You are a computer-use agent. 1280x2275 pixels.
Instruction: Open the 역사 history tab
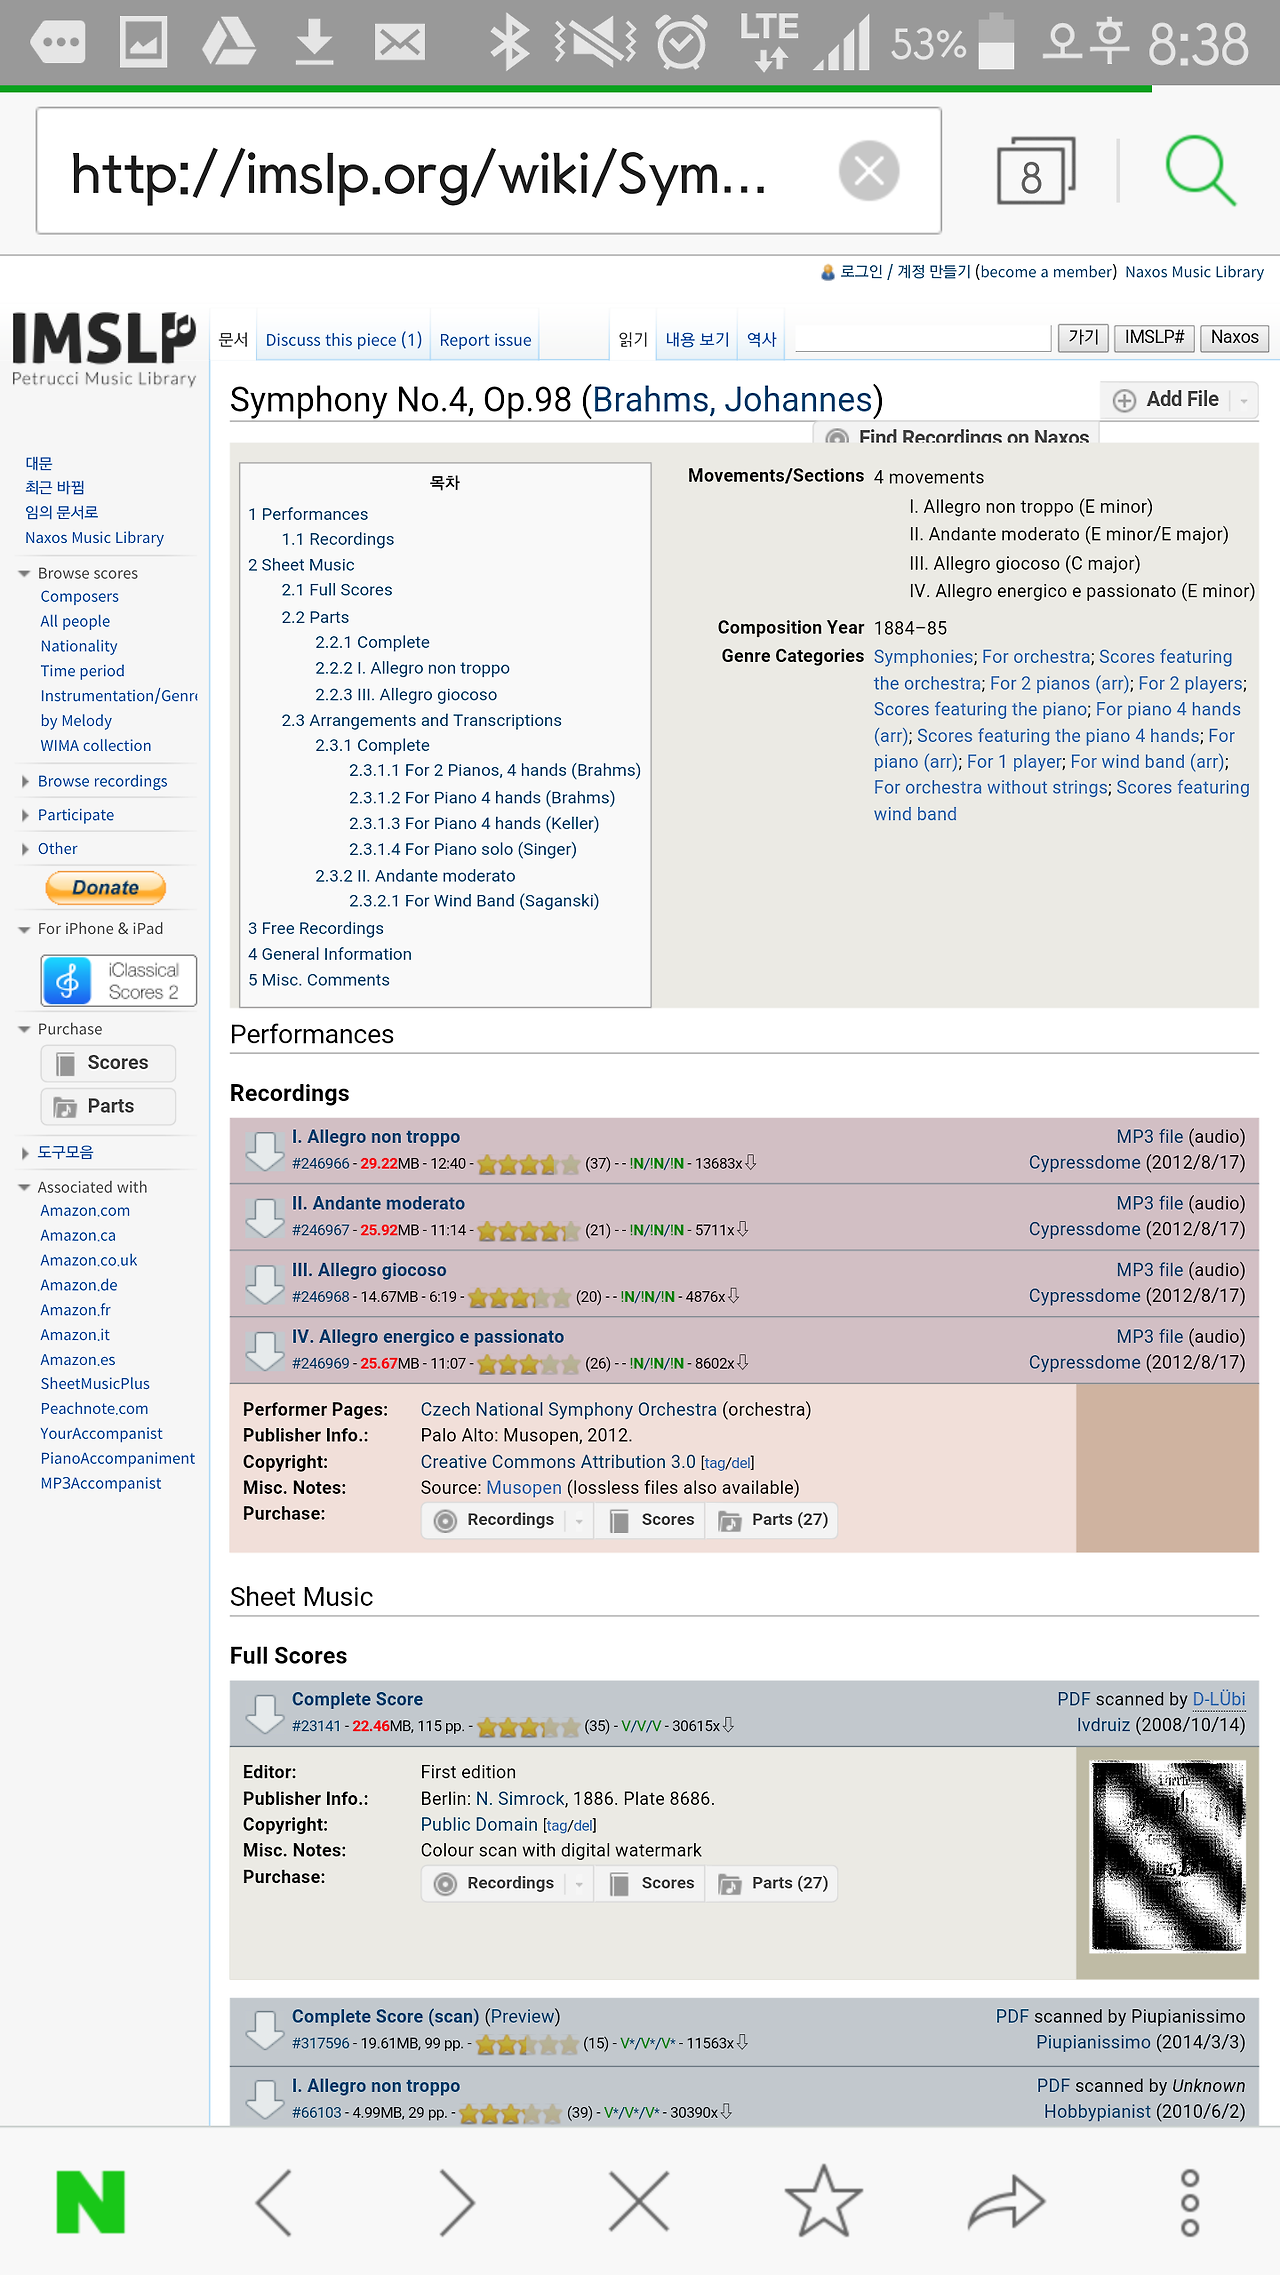762,340
